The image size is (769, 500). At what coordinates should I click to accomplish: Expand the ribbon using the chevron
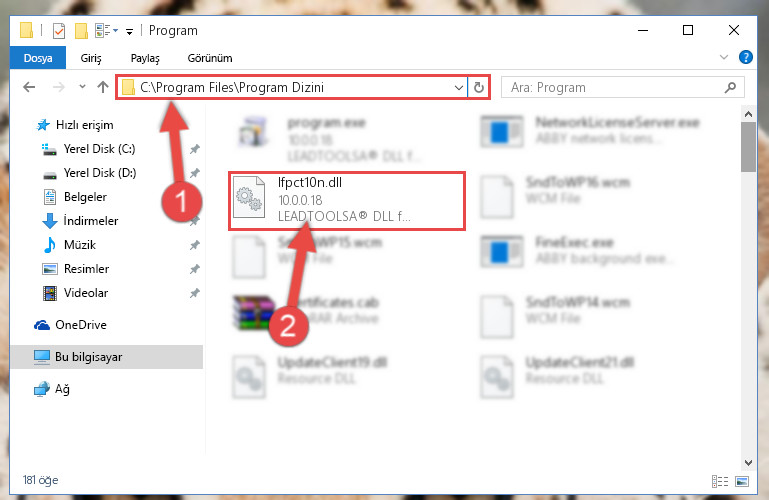723,57
